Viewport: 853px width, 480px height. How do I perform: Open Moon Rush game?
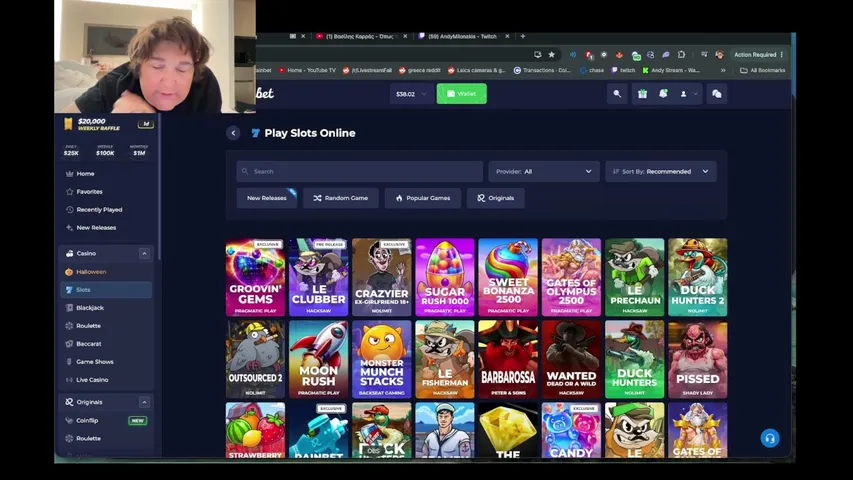[318, 359]
